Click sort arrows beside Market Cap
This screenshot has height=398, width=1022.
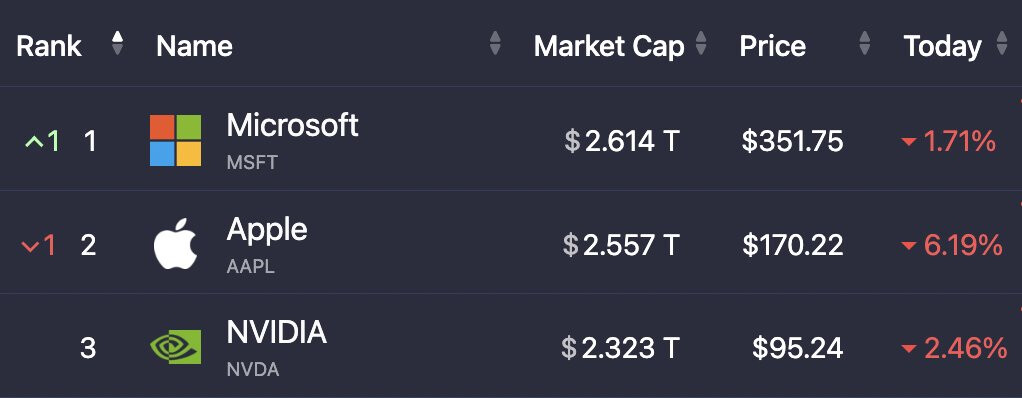701,43
